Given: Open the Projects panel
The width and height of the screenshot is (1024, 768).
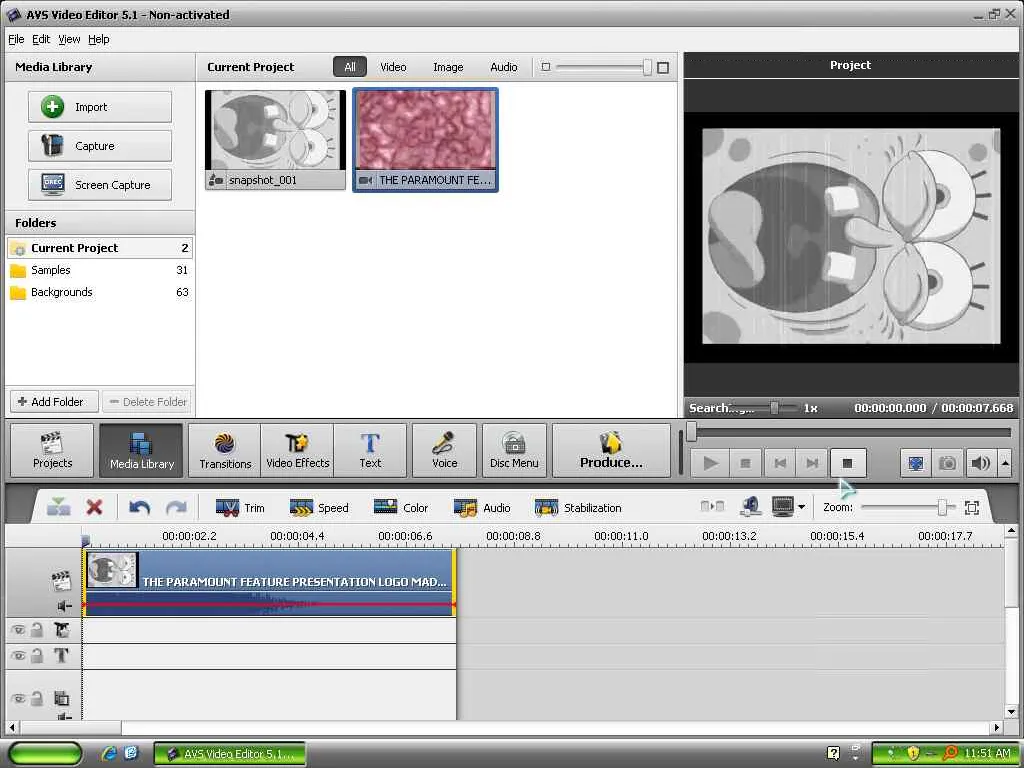Looking at the screenshot, I should (x=52, y=451).
